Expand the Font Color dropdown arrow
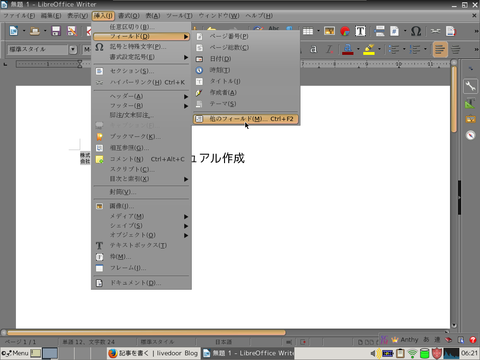The height and width of the screenshot is (360, 480). click(x=358, y=49)
